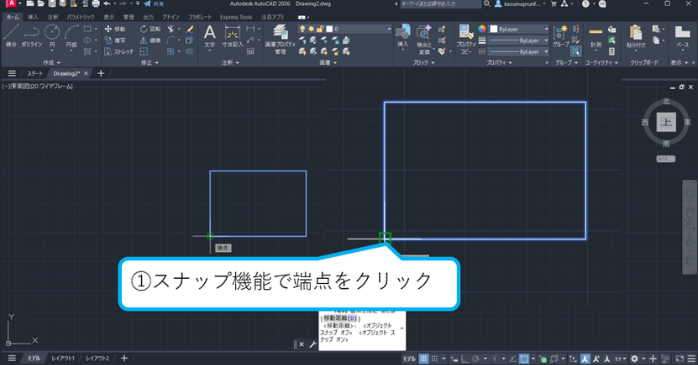Screen dimensions: 698x365
Task: Toggle snap mode in status bar
Action: point(435,358)
